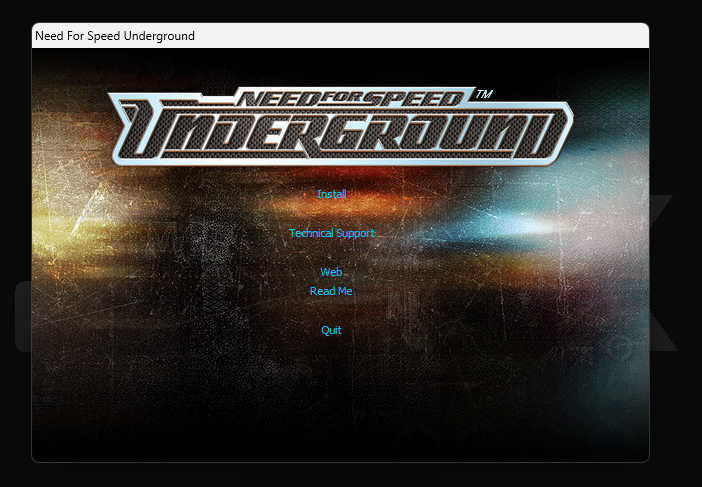View documentation through Read Me
This screenshot has height=487, width=702.
click(331, 291)
